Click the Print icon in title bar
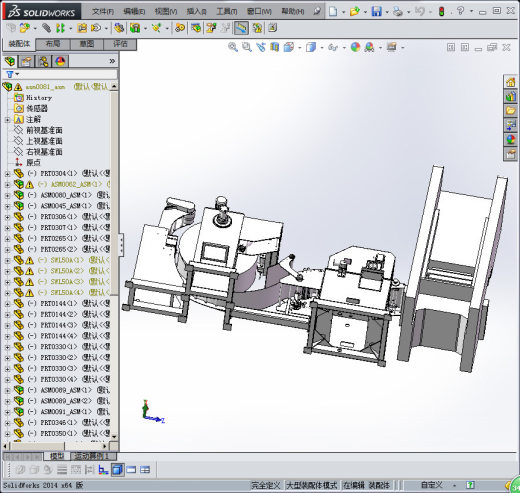 coord(398,12)
